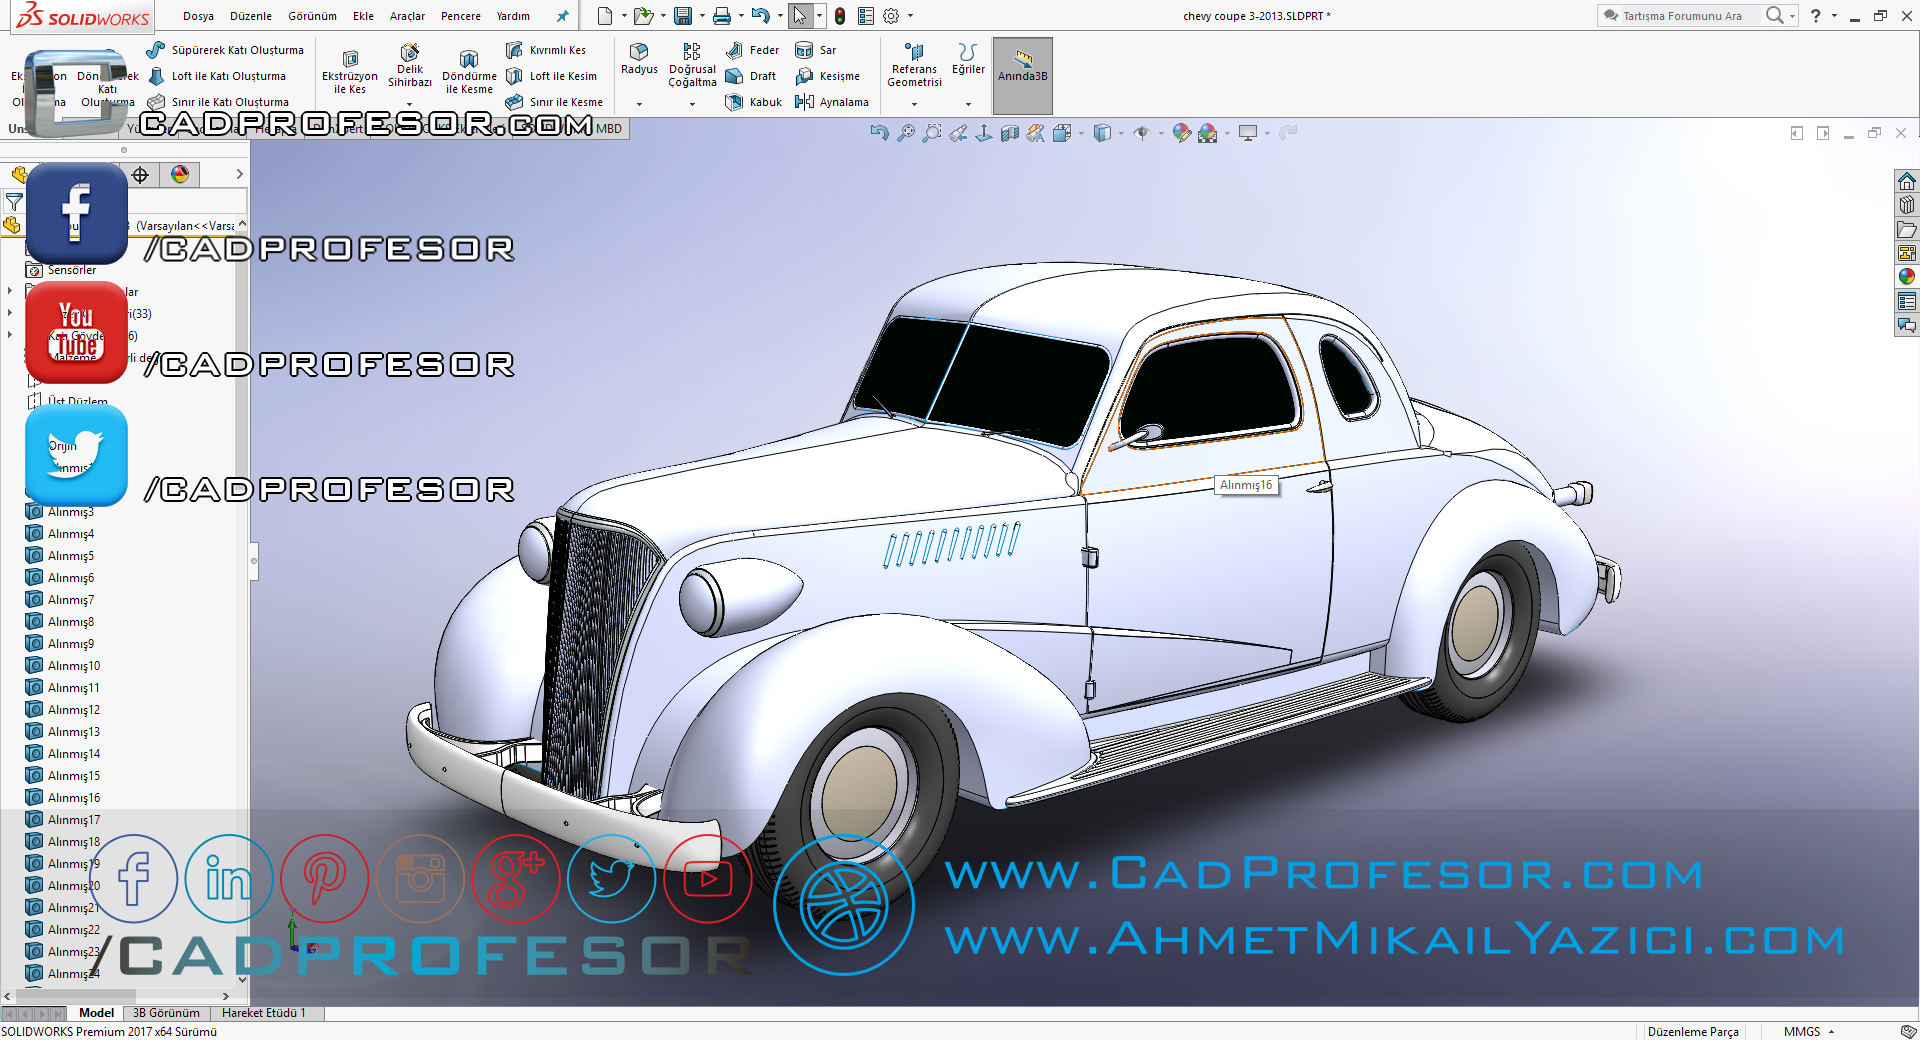The image size is (1920, 1040).
Task: Click the Loft ile Kesim button
Action: tap(551, 76)
